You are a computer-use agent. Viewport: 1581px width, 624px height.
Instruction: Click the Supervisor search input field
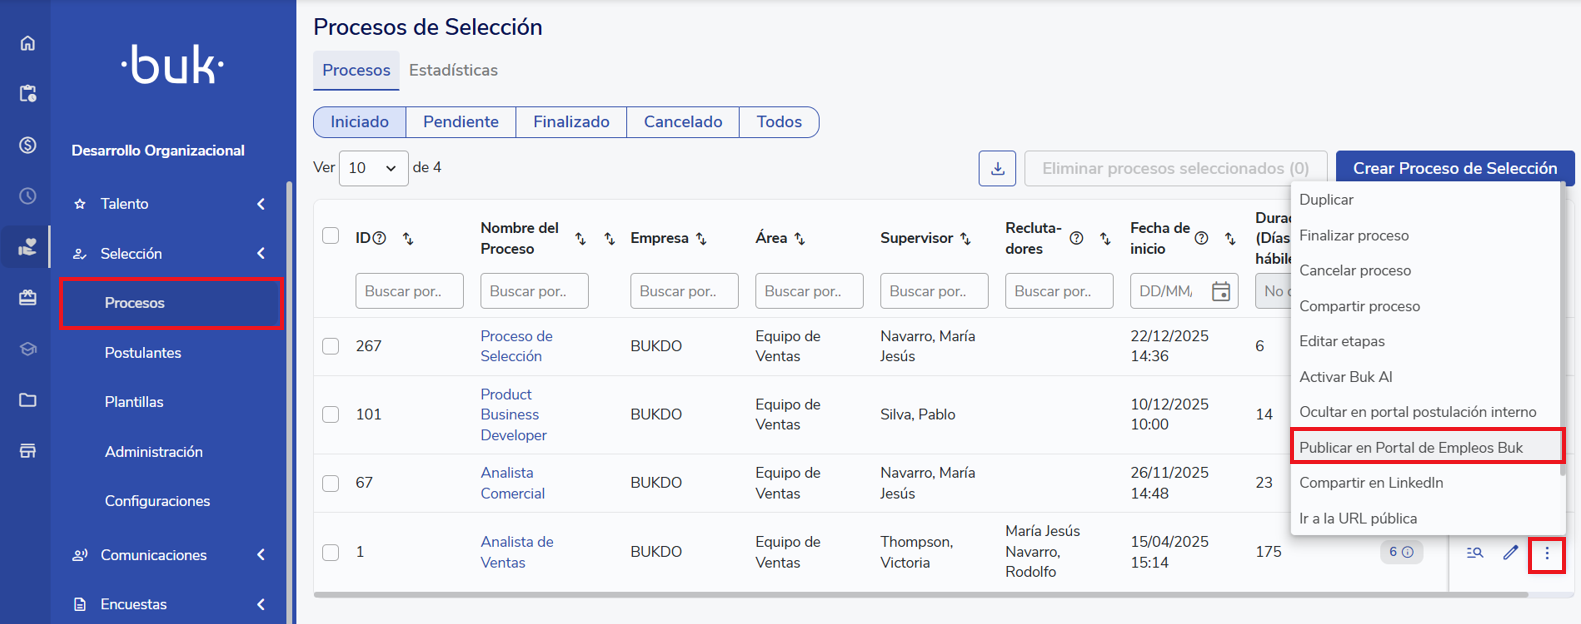coord(933,291)
